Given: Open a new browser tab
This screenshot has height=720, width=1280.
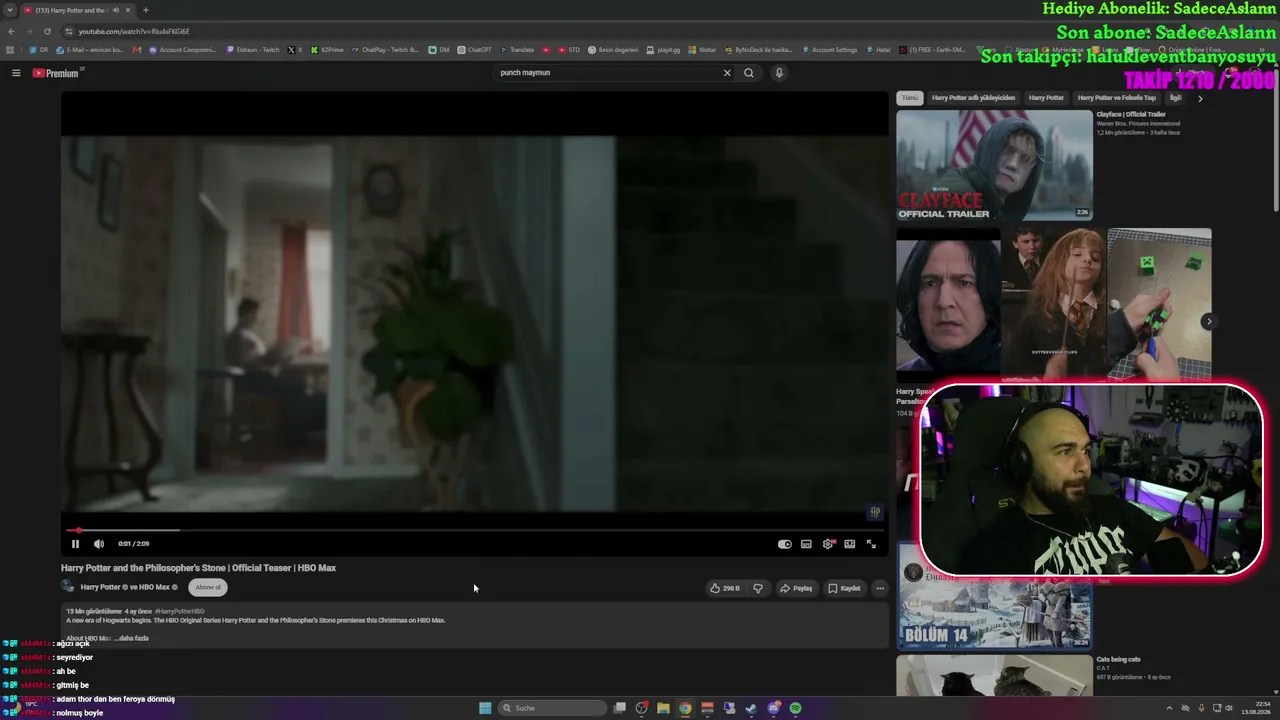Looking at the screenshot, I should pos(146,10).
